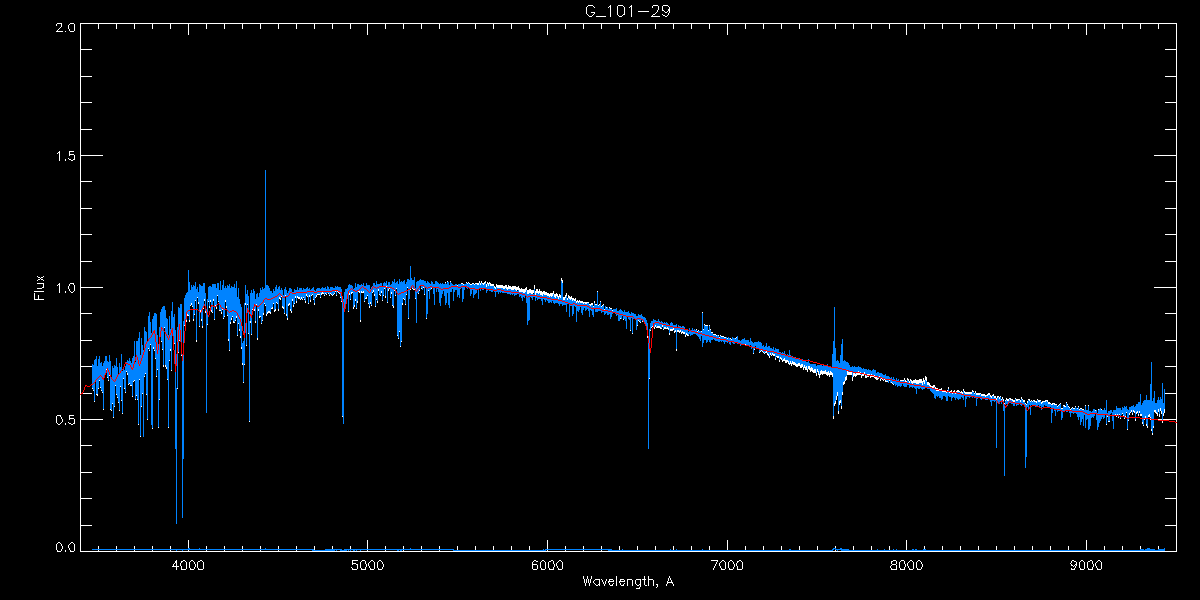Screen dimensions: 1200x600
Task: Click the deep absorption line near 4860 Å
Action: tap(343, 355)
